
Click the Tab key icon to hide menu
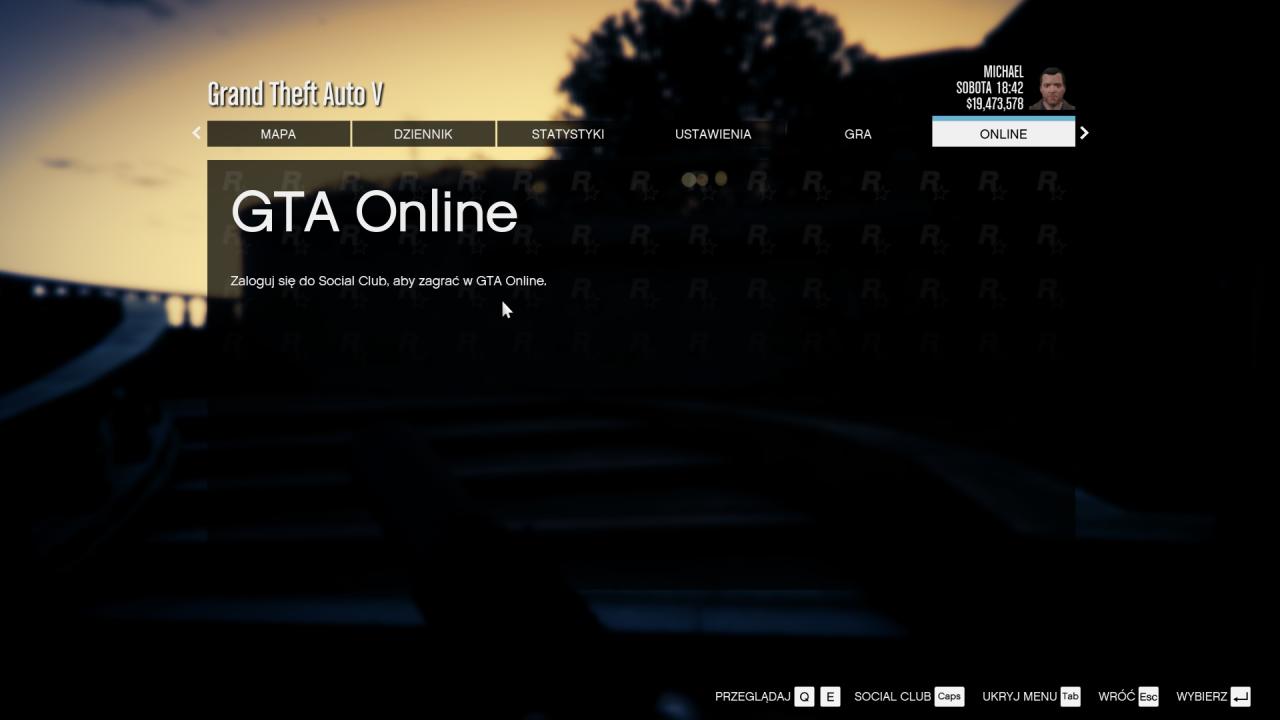point(1070,697)
